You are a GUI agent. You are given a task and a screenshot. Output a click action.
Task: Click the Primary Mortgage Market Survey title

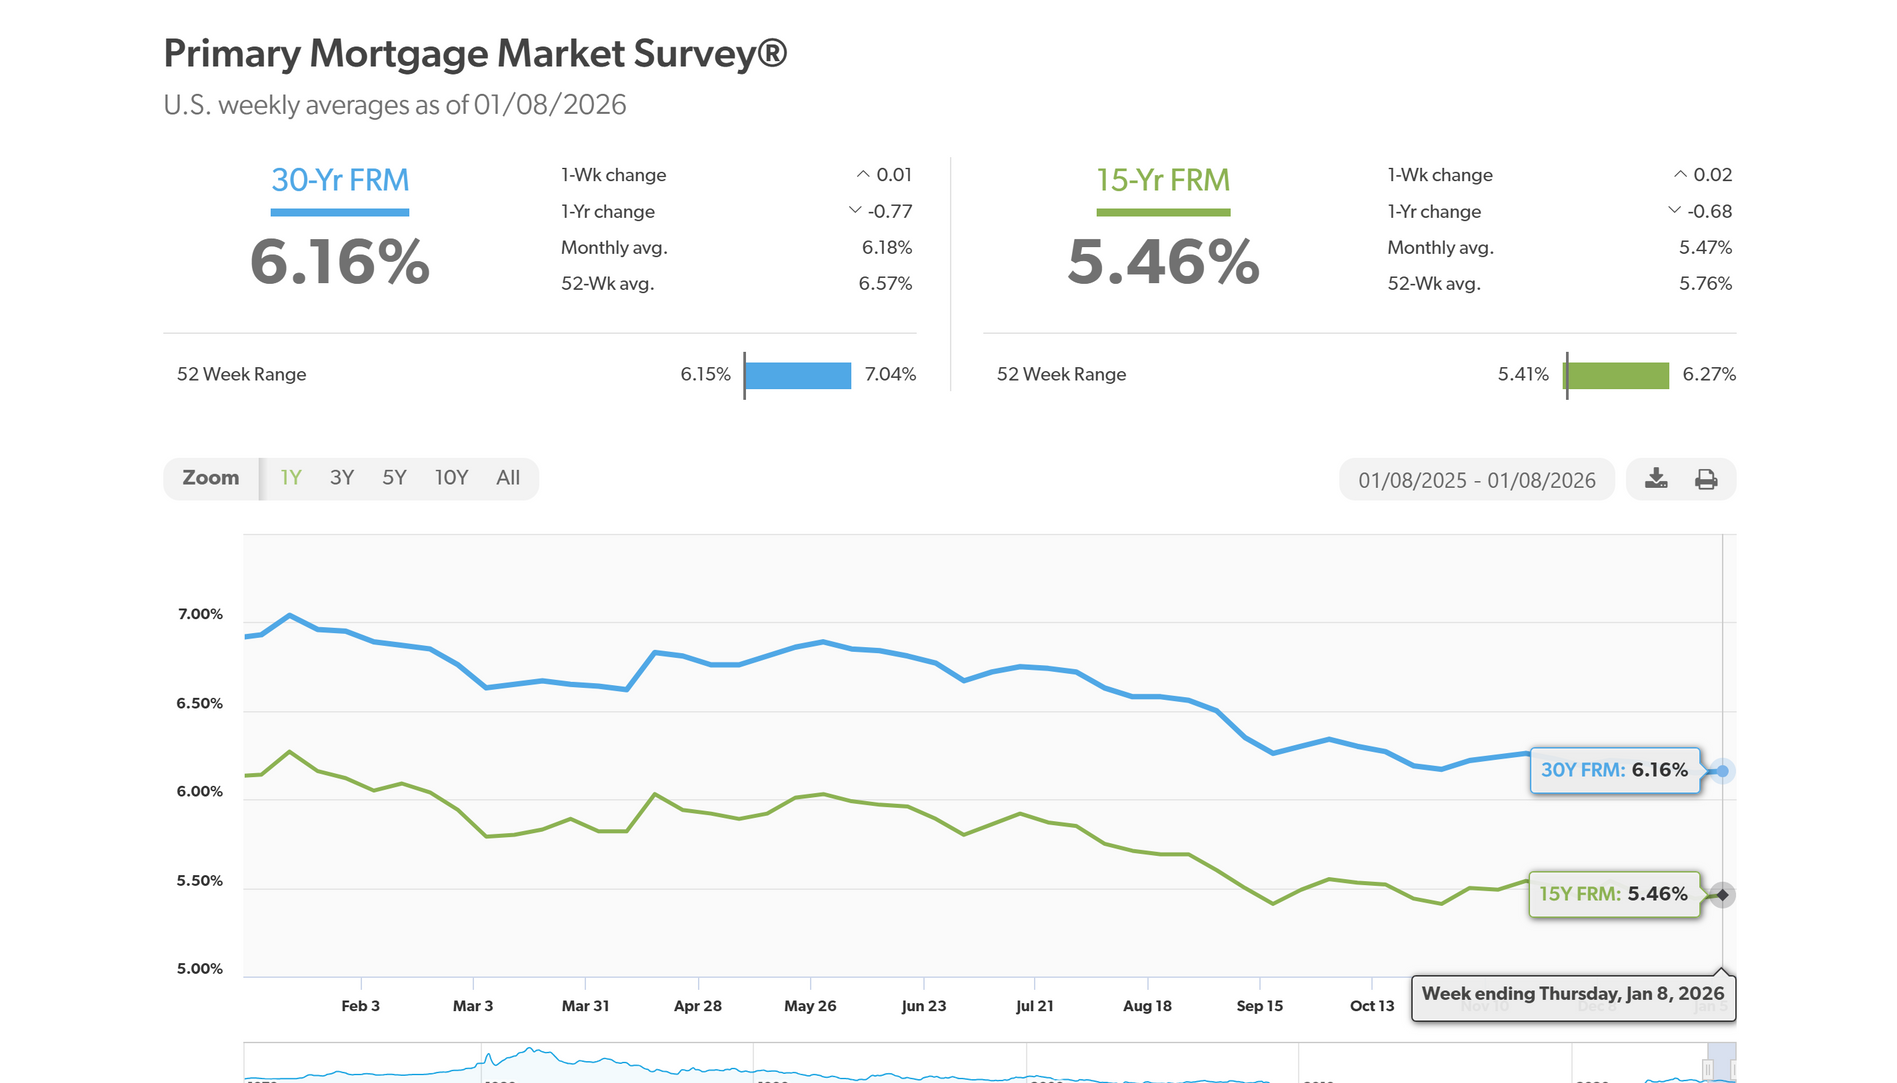pos(475,53)
